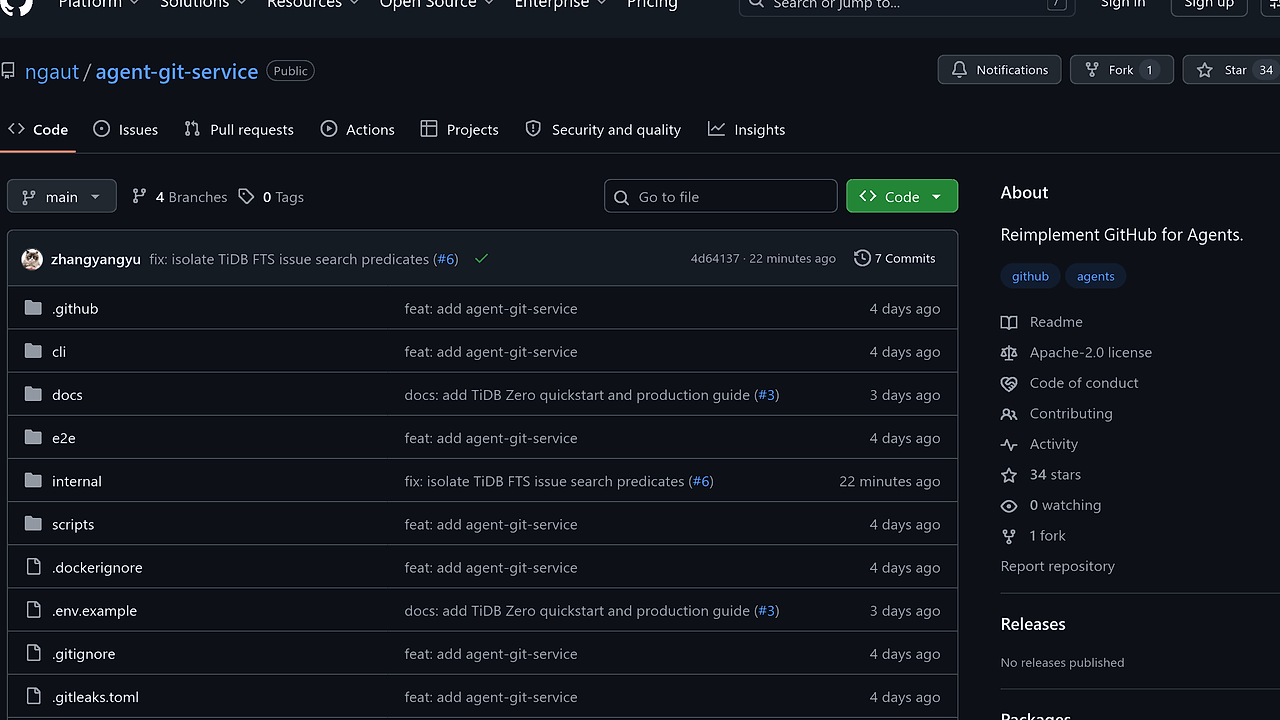Click the GitHub logo icon
Viewport: 1280px width, 720px height.
pyautogui.click(x=17, y=5)
